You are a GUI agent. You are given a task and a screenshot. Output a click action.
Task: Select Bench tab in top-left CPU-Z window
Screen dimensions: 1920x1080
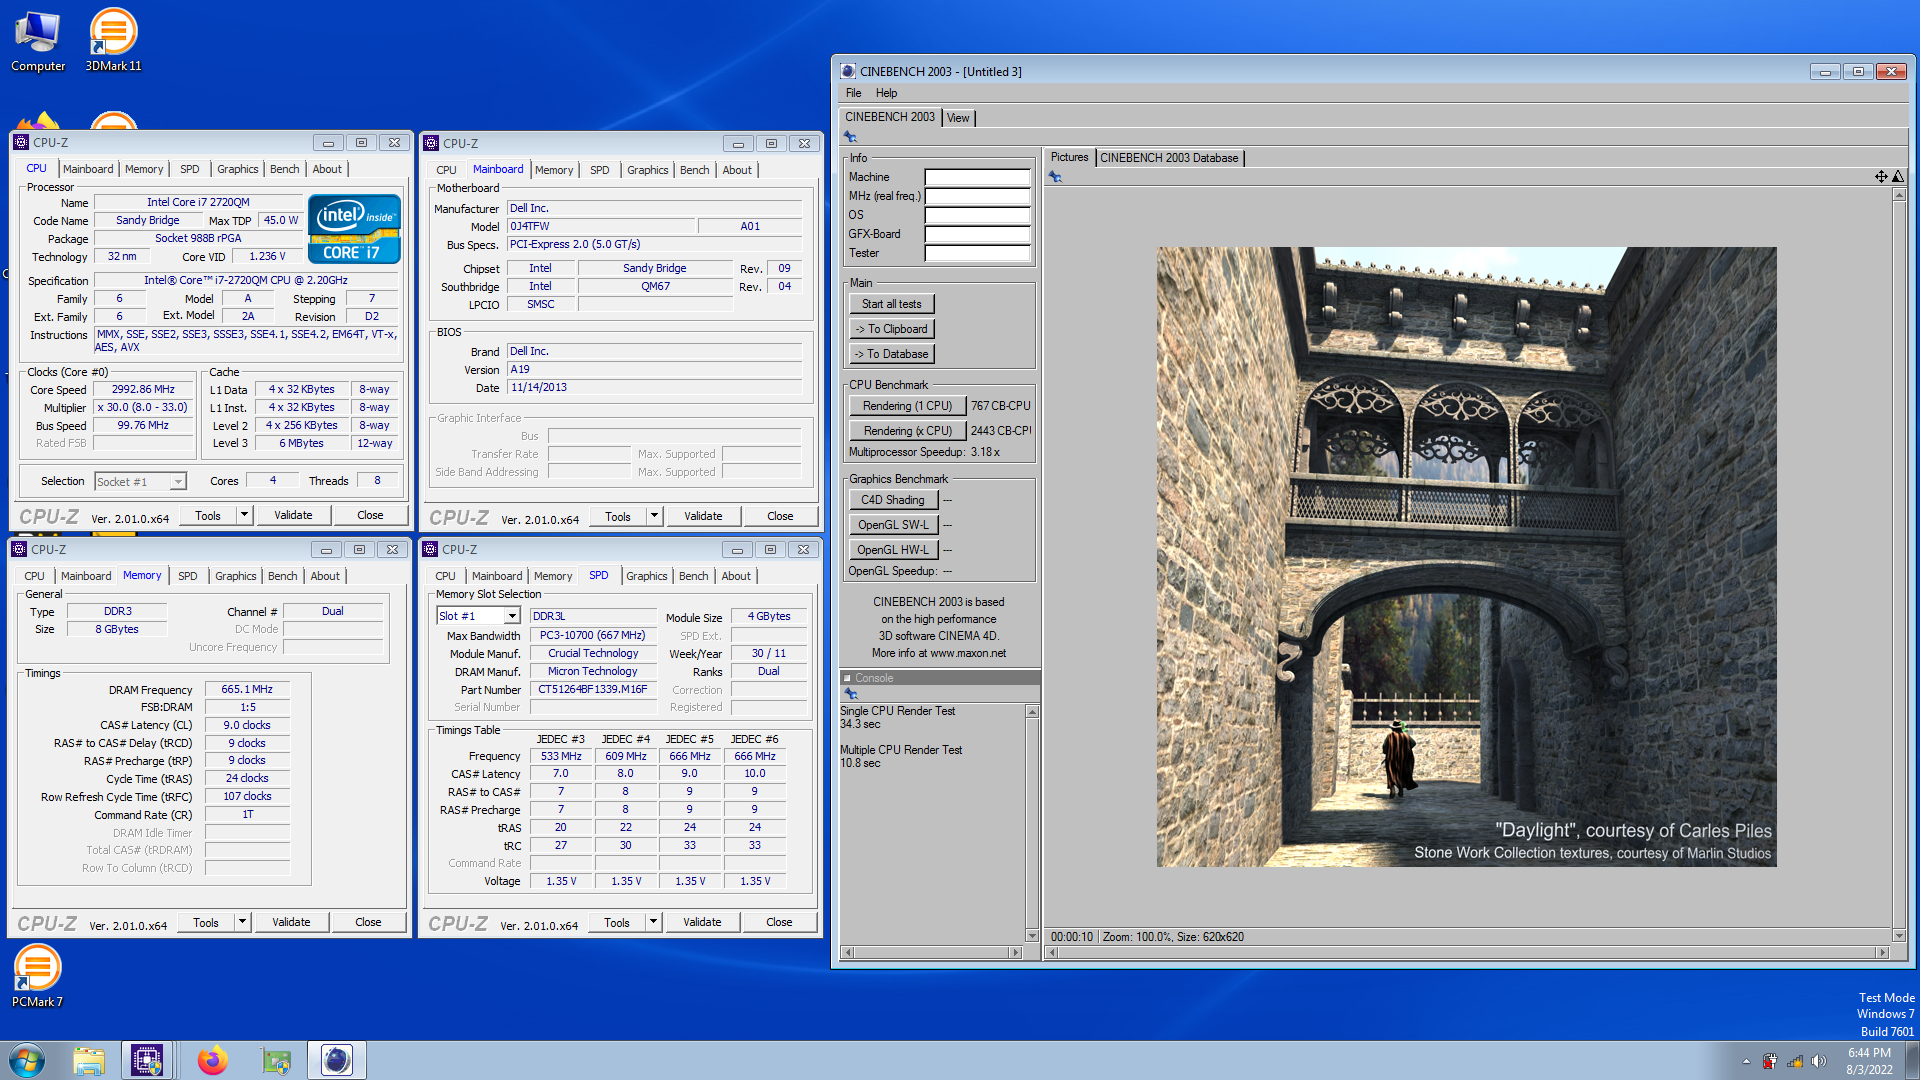[284, 169]
